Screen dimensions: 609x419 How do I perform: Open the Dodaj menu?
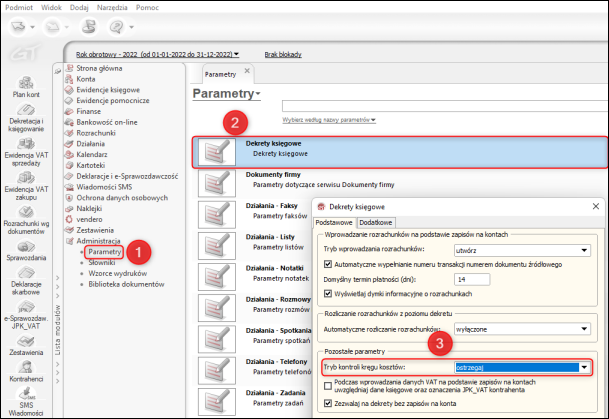(79, 7)
